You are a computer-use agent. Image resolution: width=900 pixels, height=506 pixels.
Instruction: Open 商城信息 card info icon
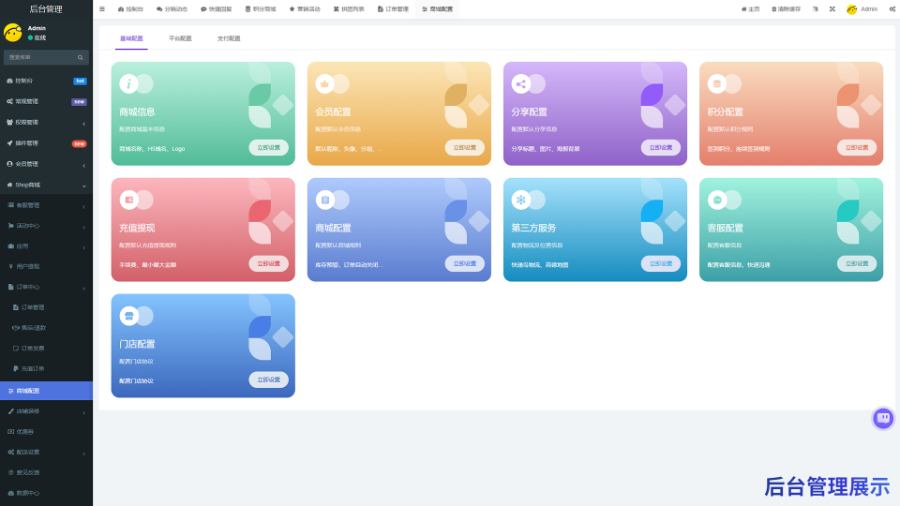click(x=129, y=84)
